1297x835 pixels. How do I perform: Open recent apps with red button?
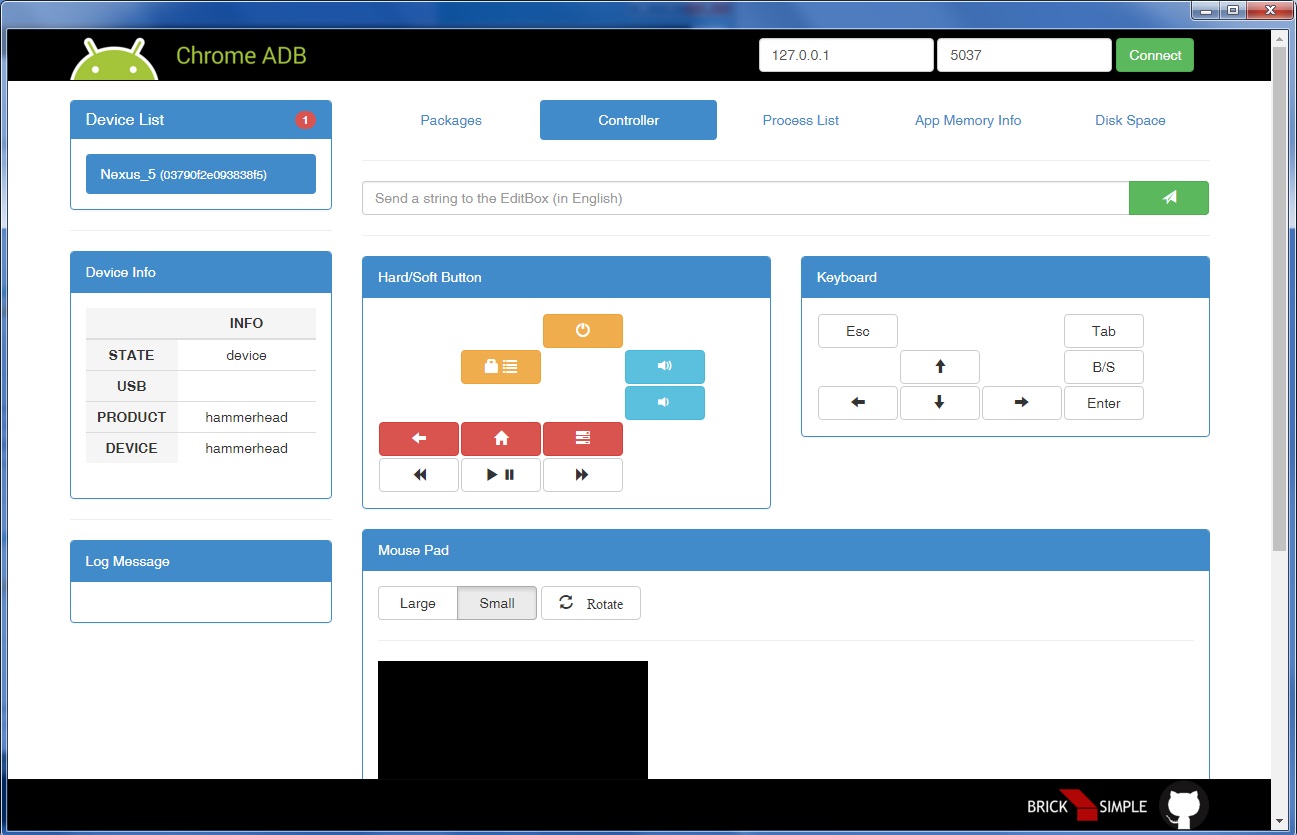coord(583,439)
